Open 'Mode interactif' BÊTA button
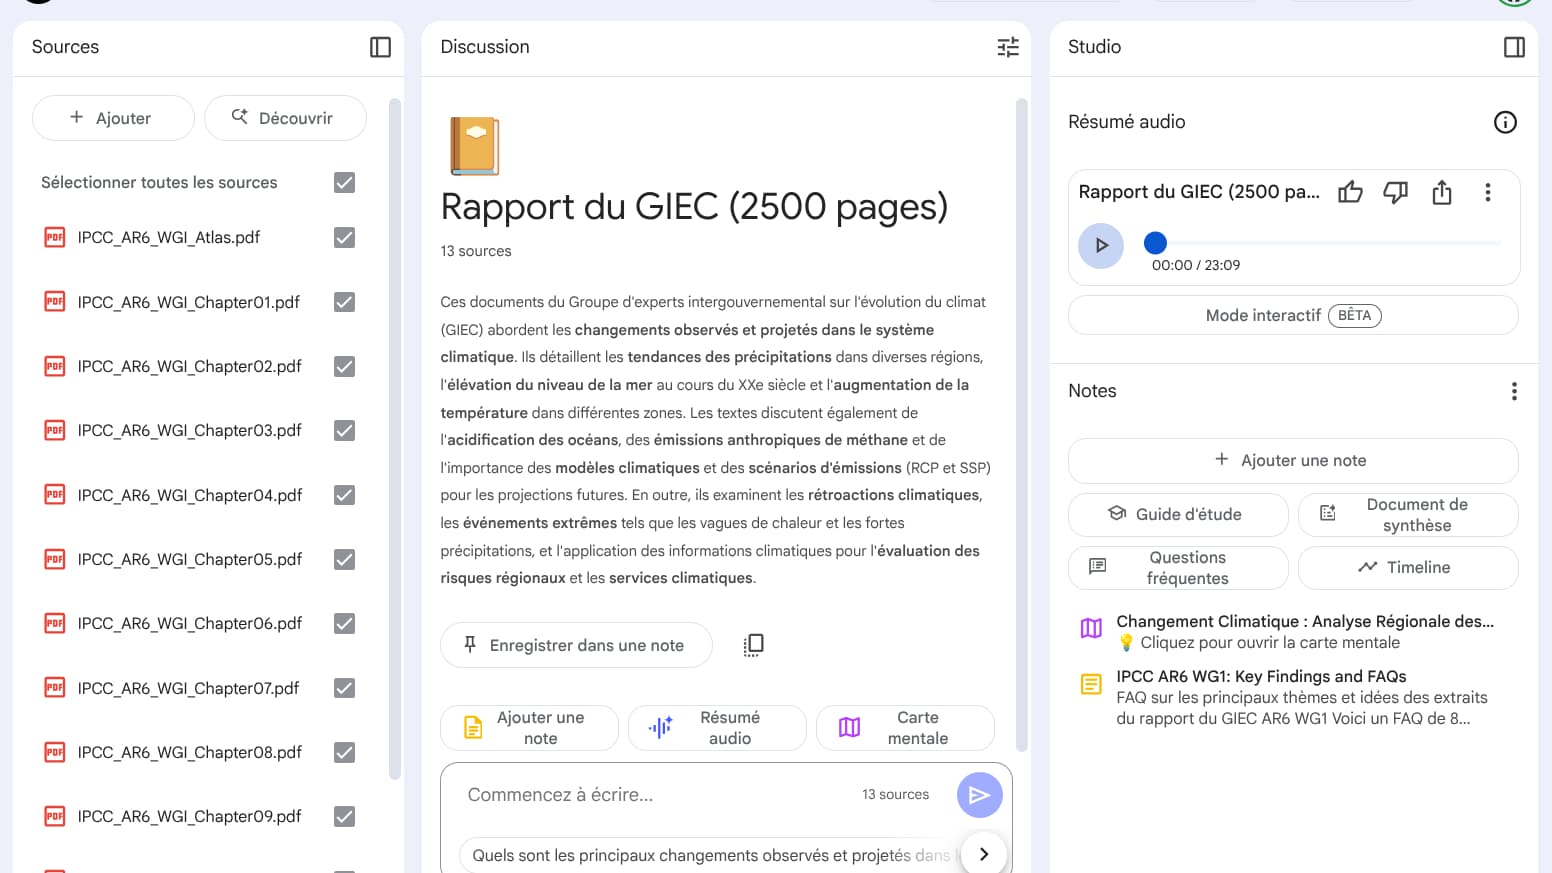This screenshot has height=873, width=1552. 1293,315
